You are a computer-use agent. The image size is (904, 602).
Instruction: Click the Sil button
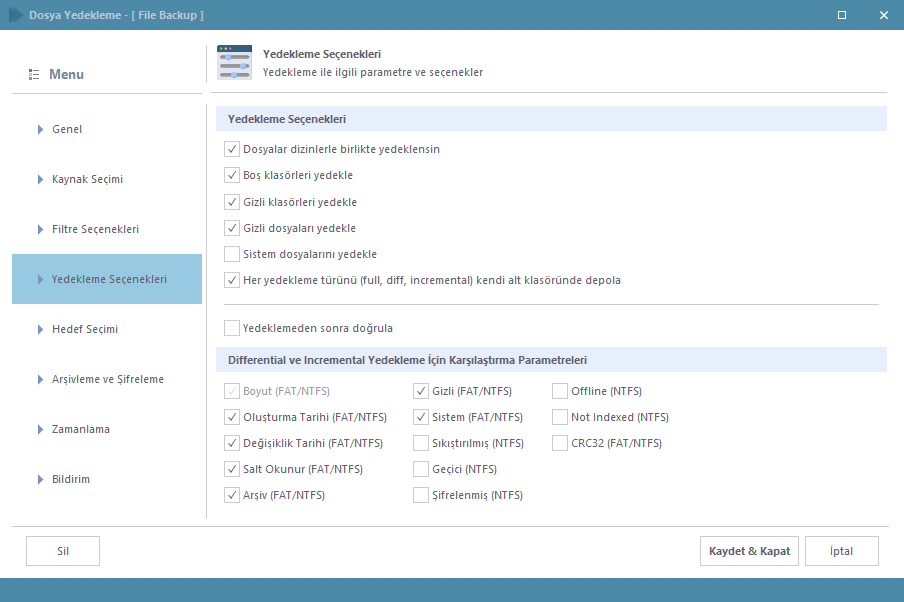coord(62,551)
